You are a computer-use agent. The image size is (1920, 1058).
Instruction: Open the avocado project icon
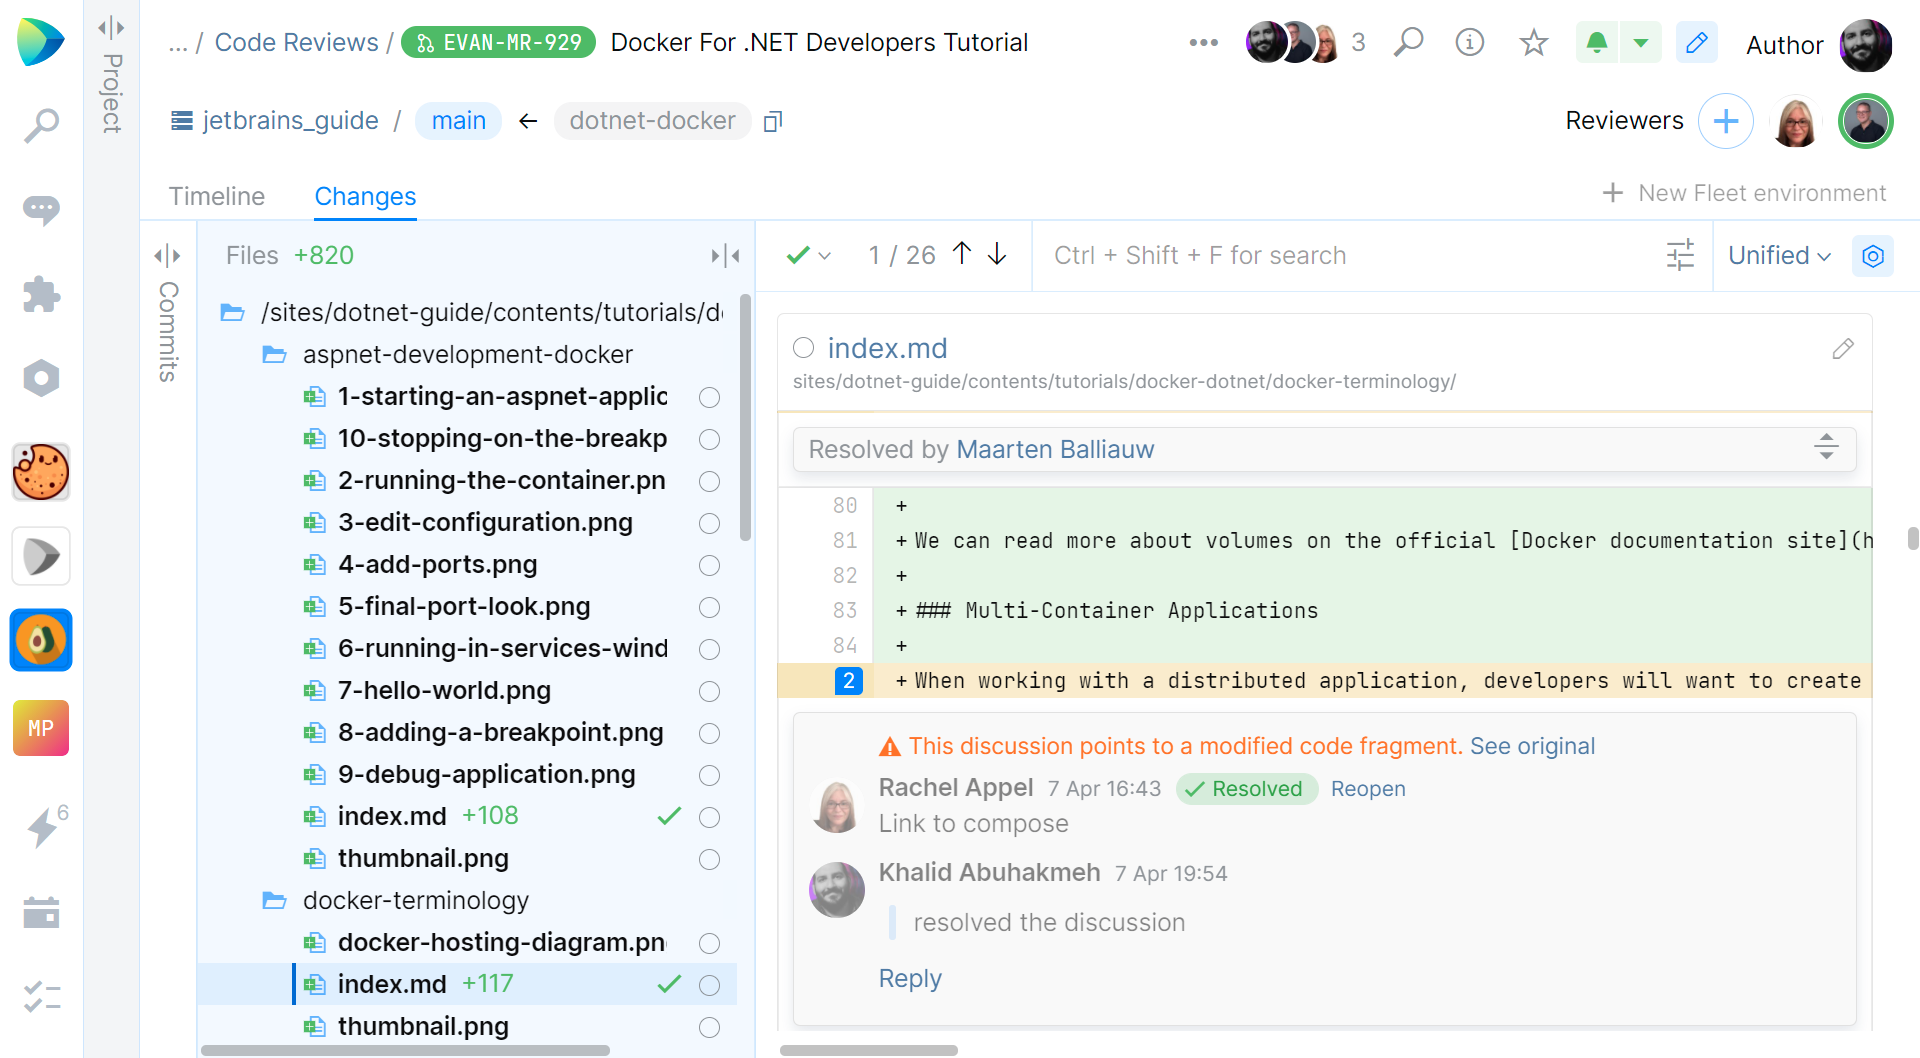point(41,640)
